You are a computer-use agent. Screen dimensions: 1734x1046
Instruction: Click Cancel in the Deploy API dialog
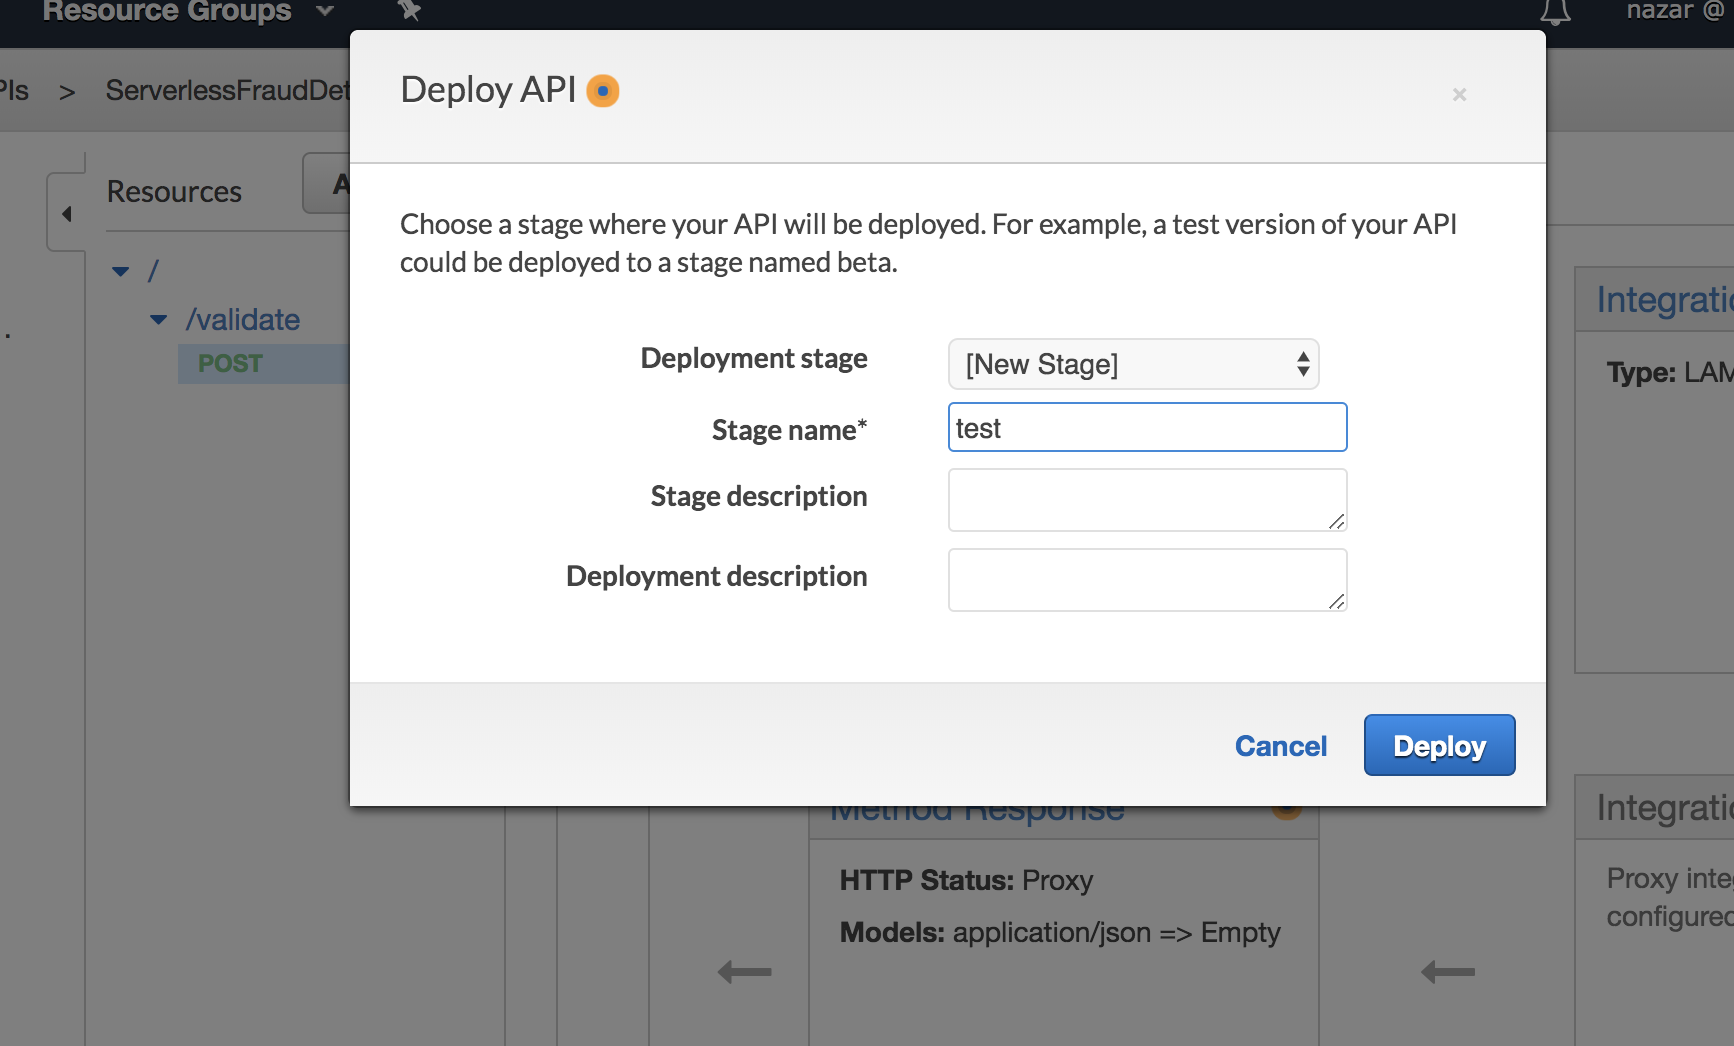(x=1280, y=746)
